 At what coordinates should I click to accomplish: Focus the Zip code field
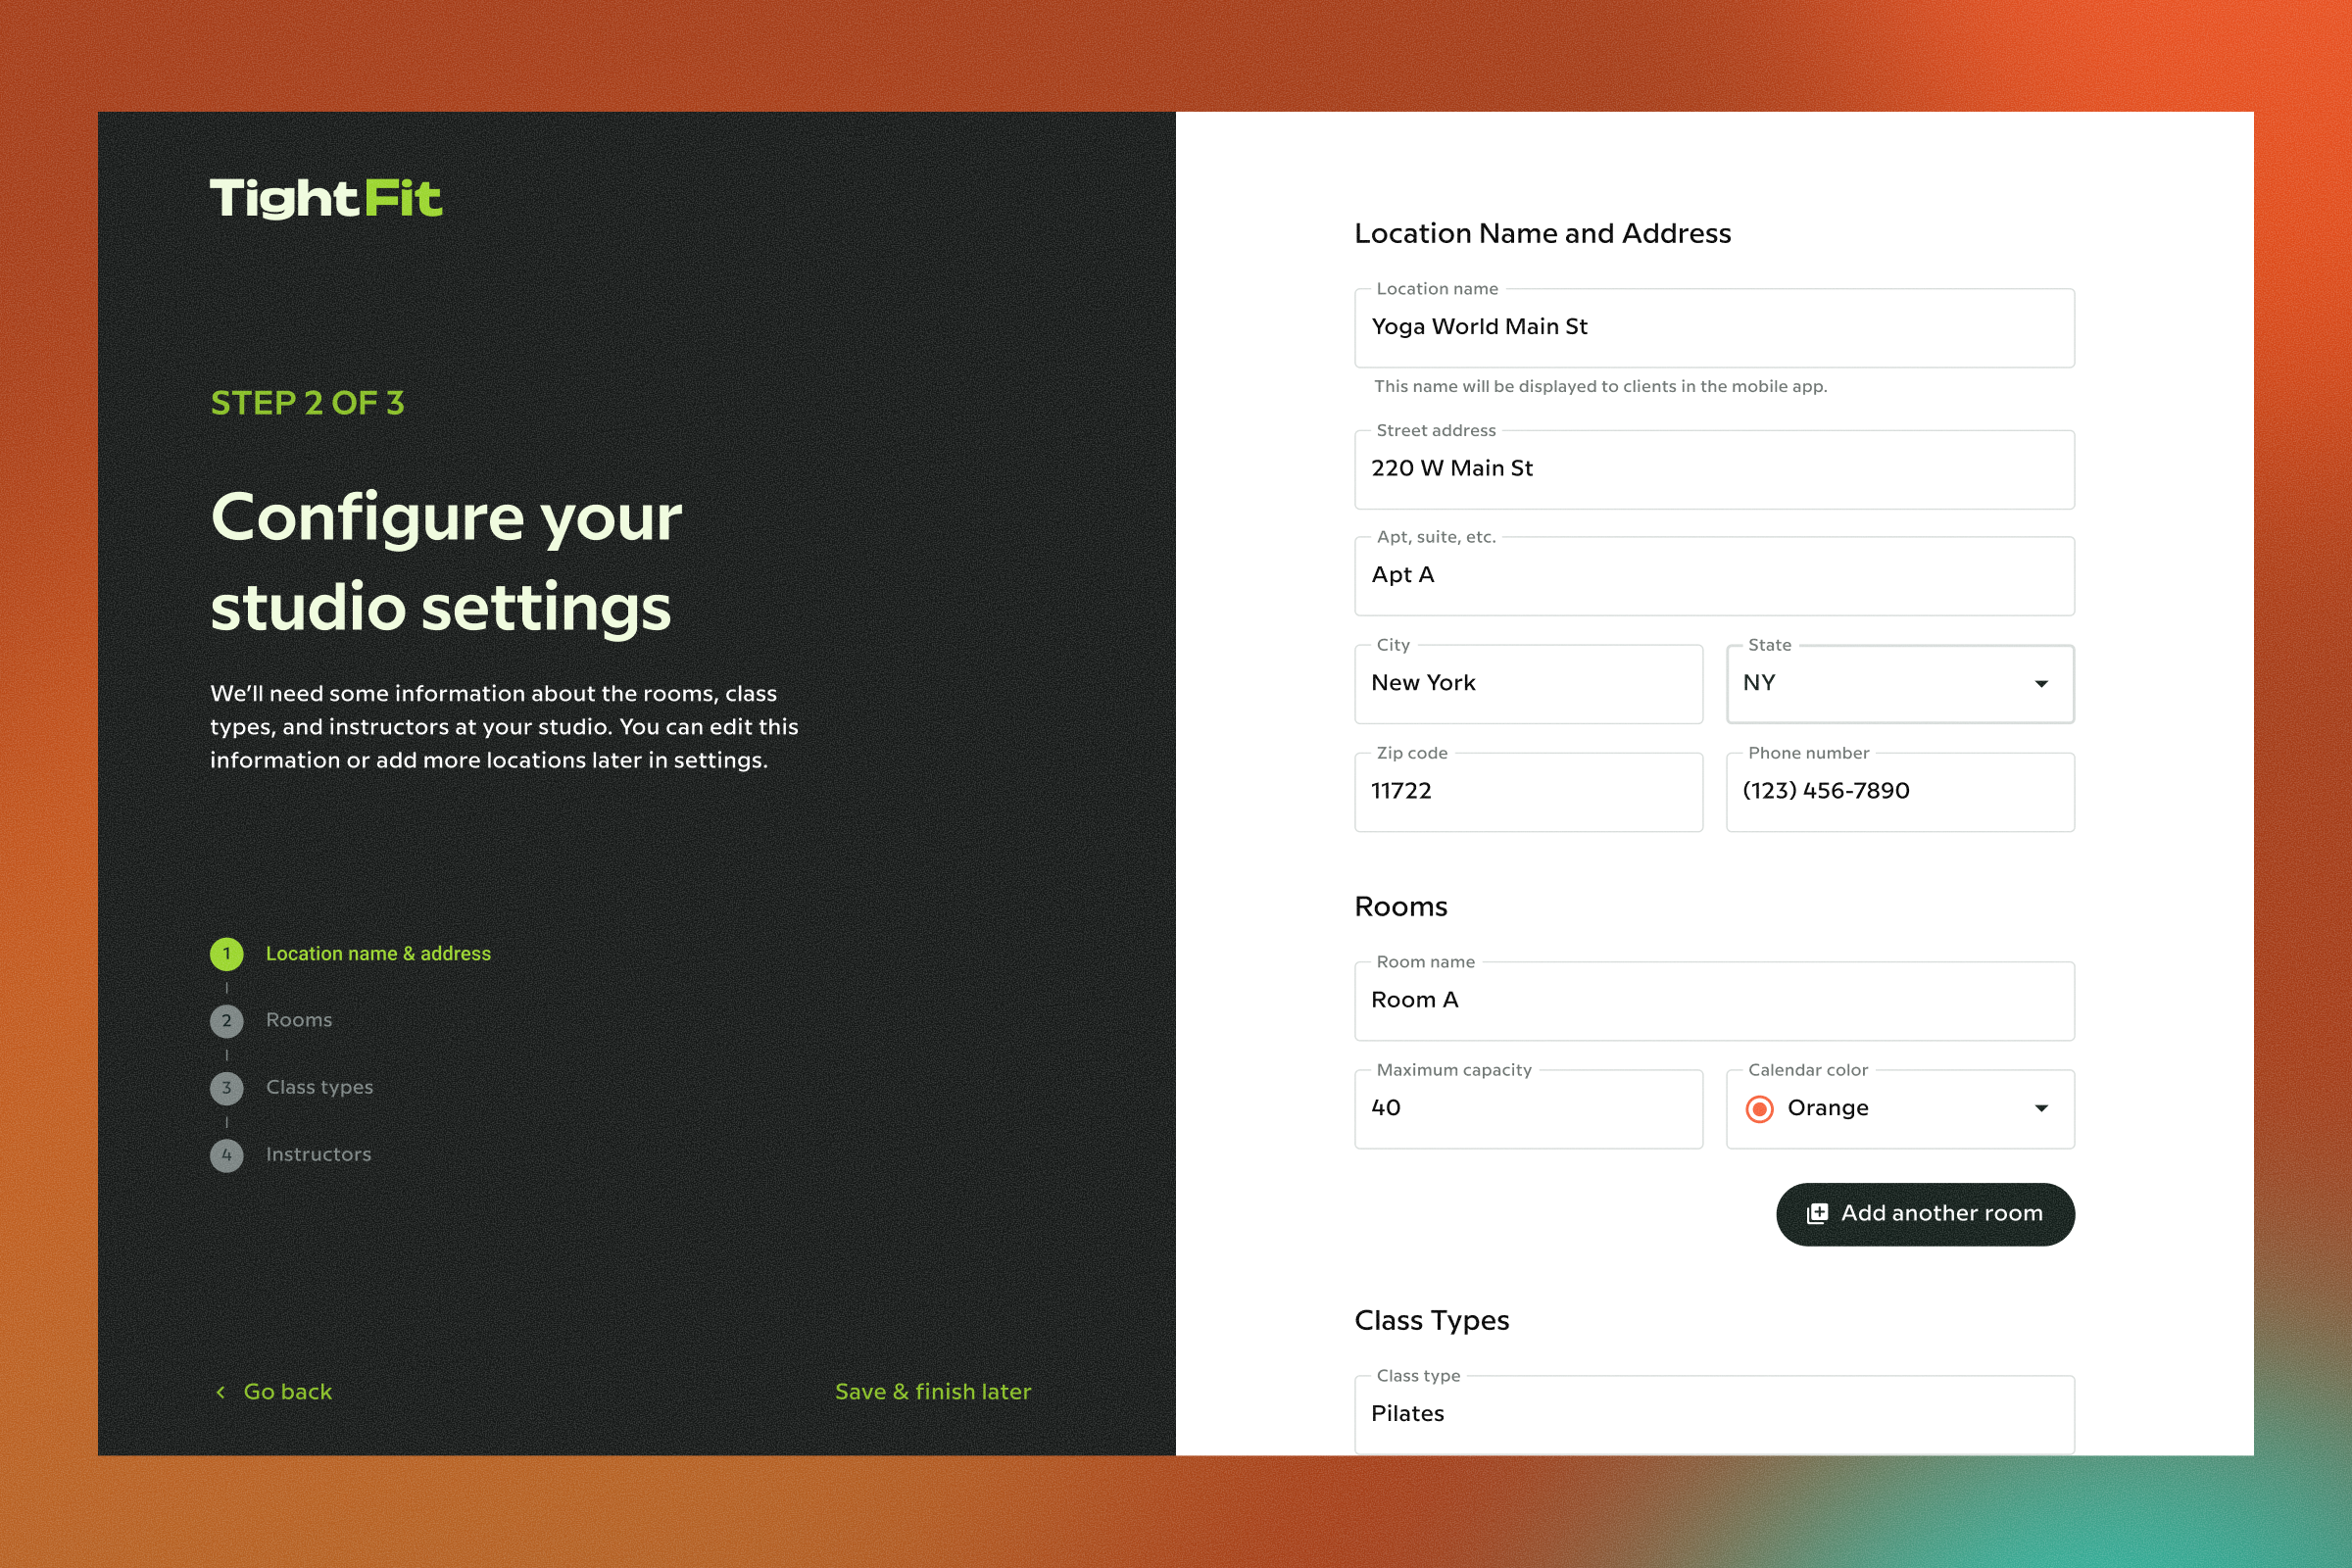[x=1528, y=792]
